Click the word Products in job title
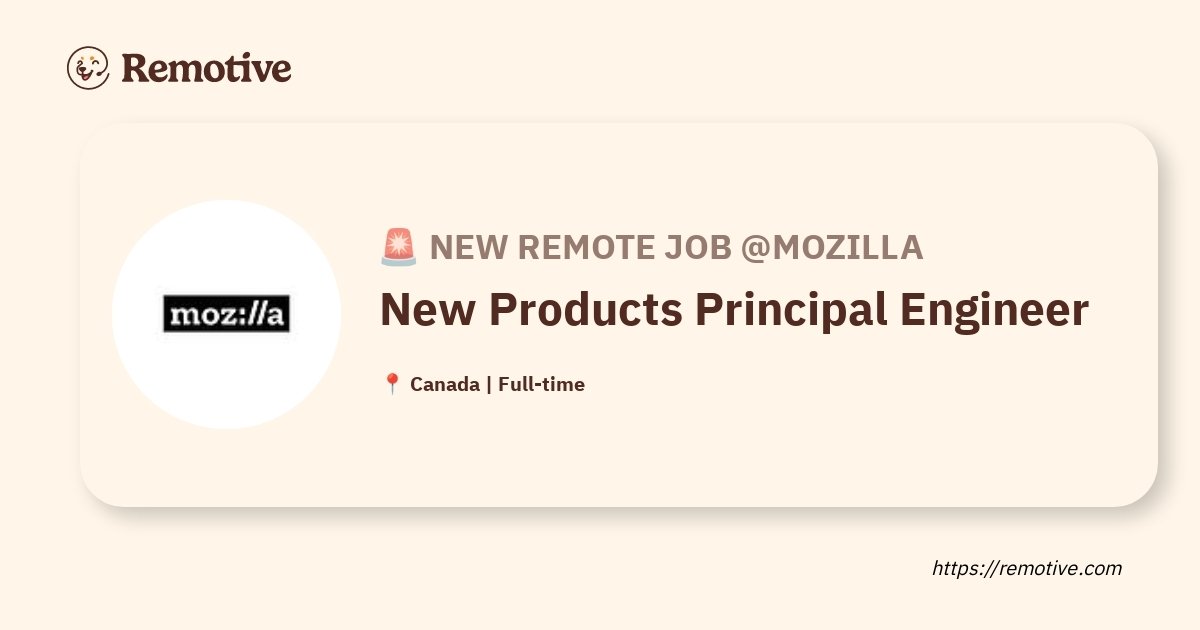The image size is (1200, 630). (x=583, y=311)
